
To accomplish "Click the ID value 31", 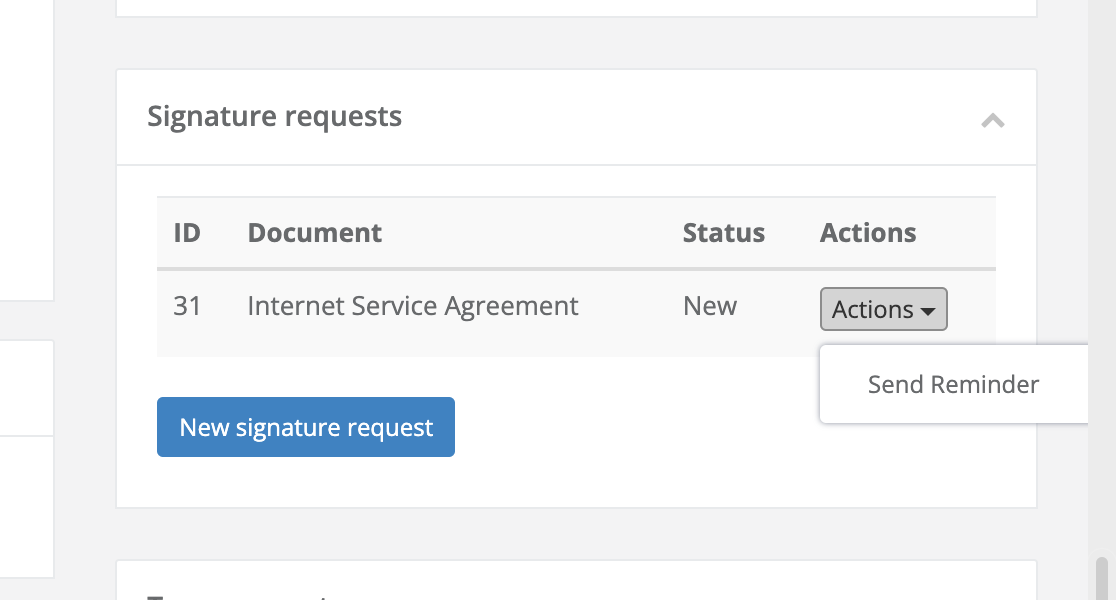I will click(188, 306).
